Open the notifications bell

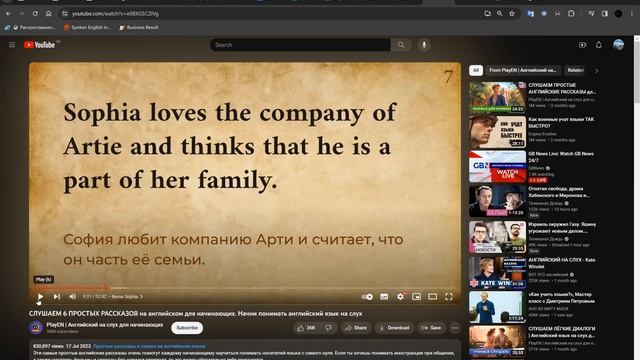(x=599, y=45)
